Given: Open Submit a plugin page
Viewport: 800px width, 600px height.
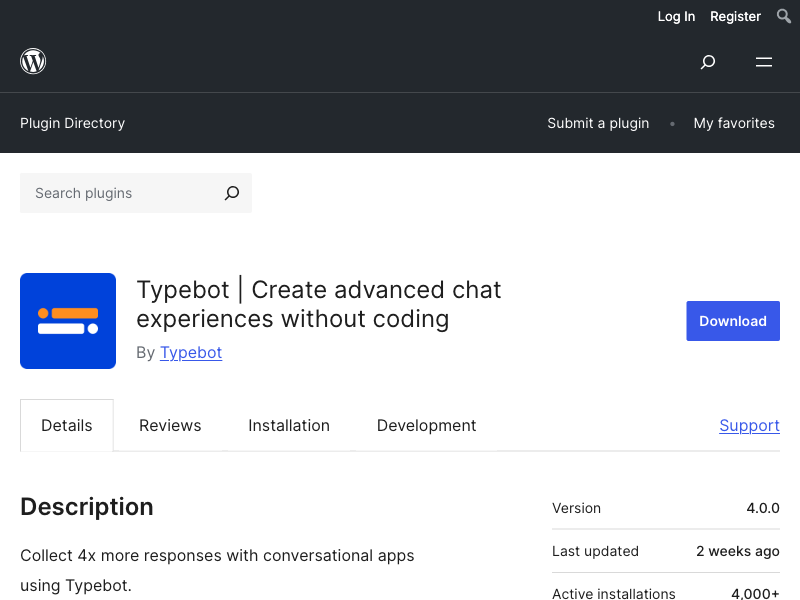Looking at the screenshot, I should pos(598,123).
